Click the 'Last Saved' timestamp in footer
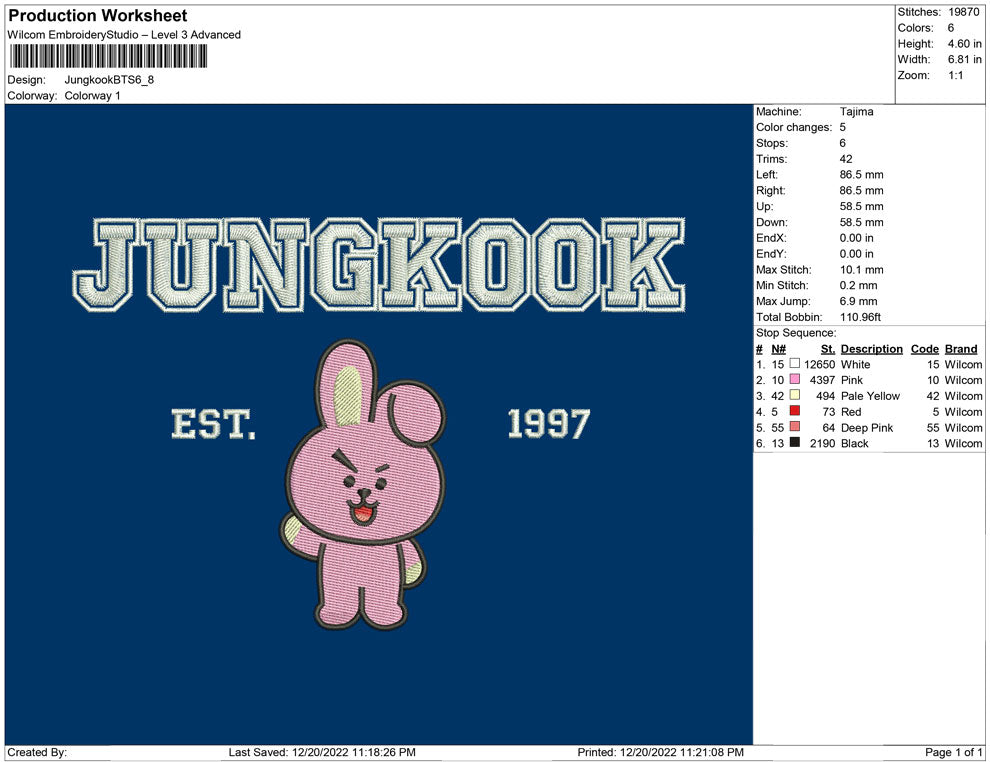Viewport: 990px width, 762px height. point(322,752)
